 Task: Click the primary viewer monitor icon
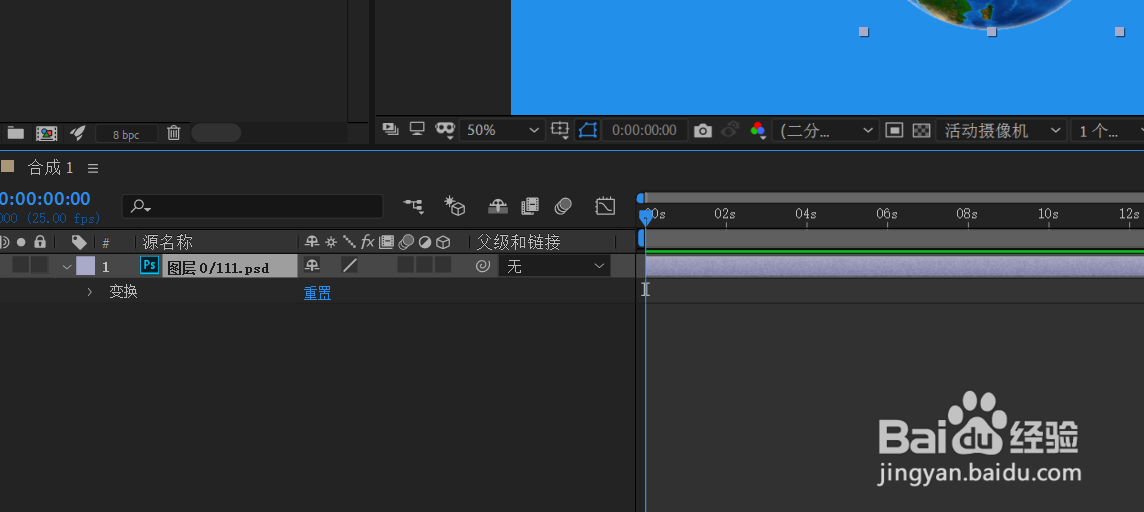(x=417, y=129)
